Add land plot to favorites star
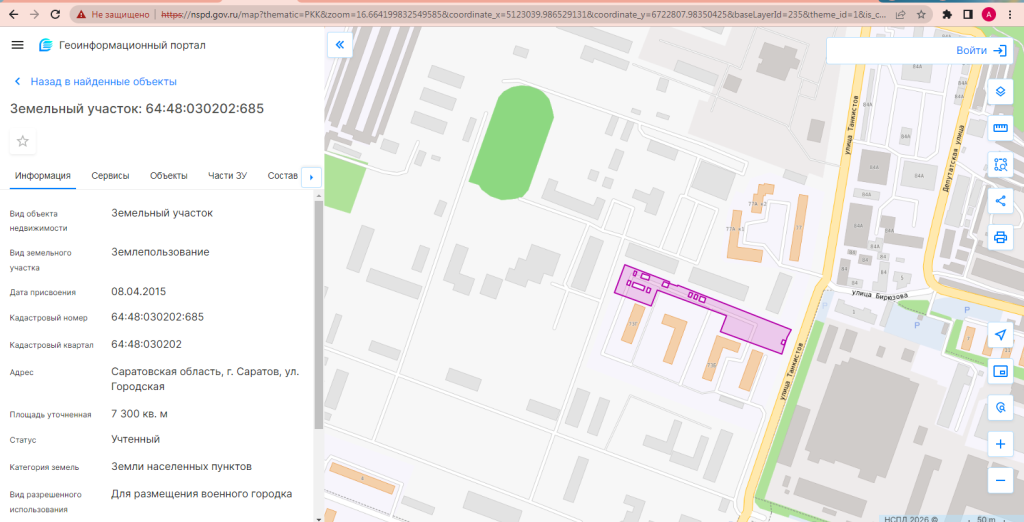Screen dimensions: 1024x522 (23, 141)
